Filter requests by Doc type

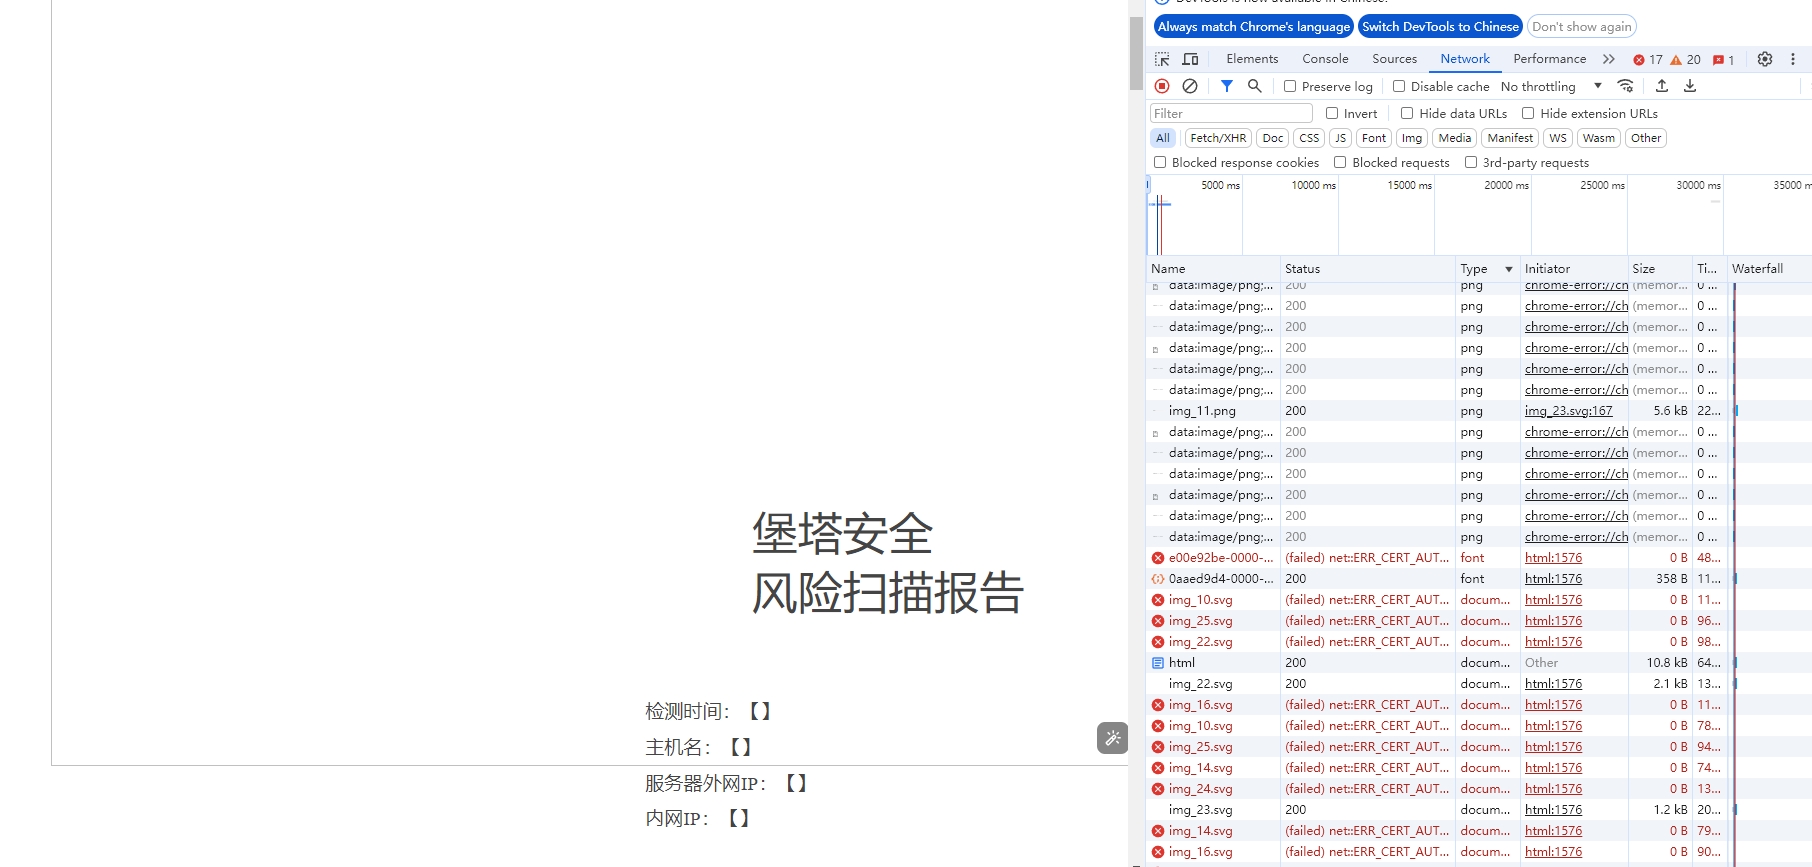(1272, 138)
